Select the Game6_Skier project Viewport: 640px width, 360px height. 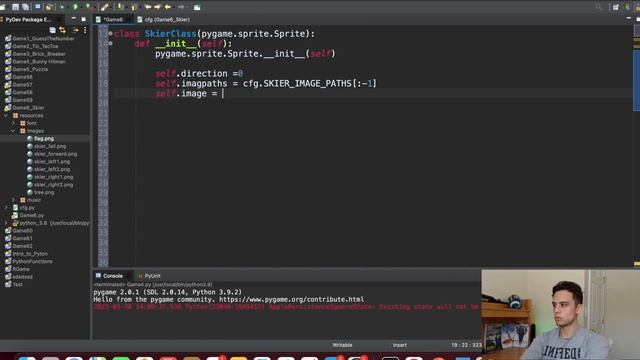(x=28, y=108)
